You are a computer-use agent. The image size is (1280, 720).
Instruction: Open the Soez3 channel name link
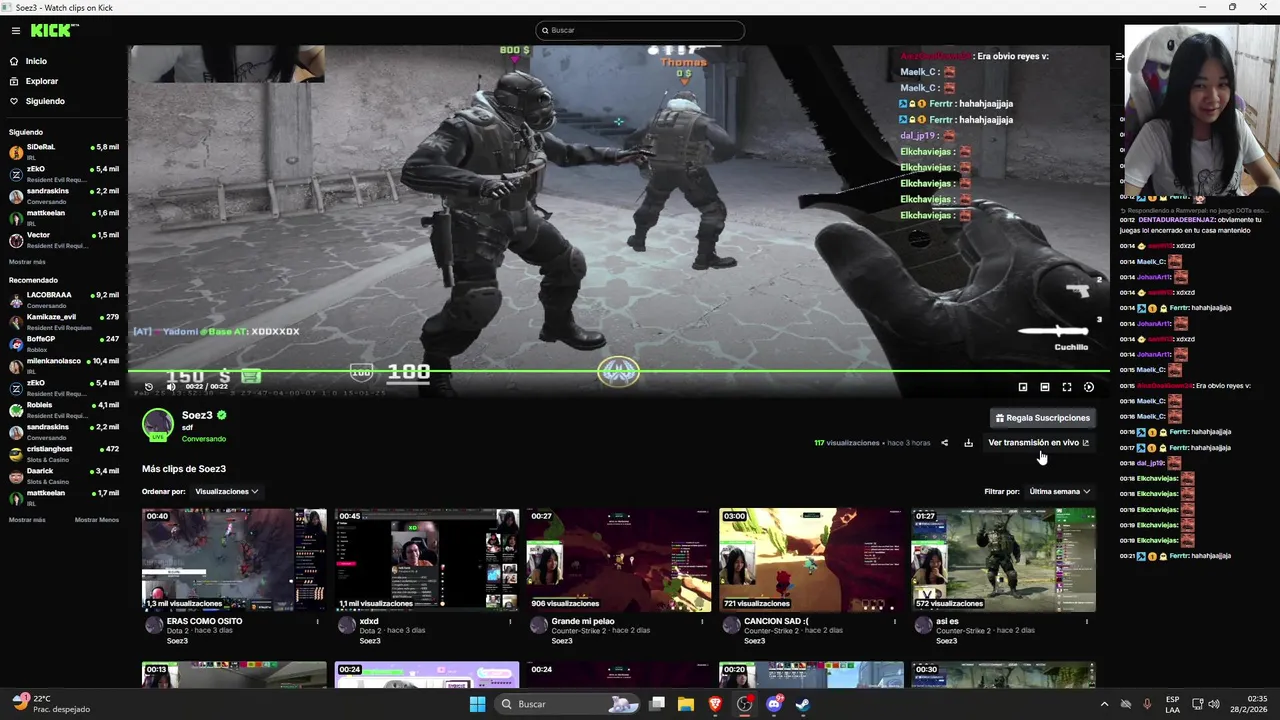pos(197,415)
